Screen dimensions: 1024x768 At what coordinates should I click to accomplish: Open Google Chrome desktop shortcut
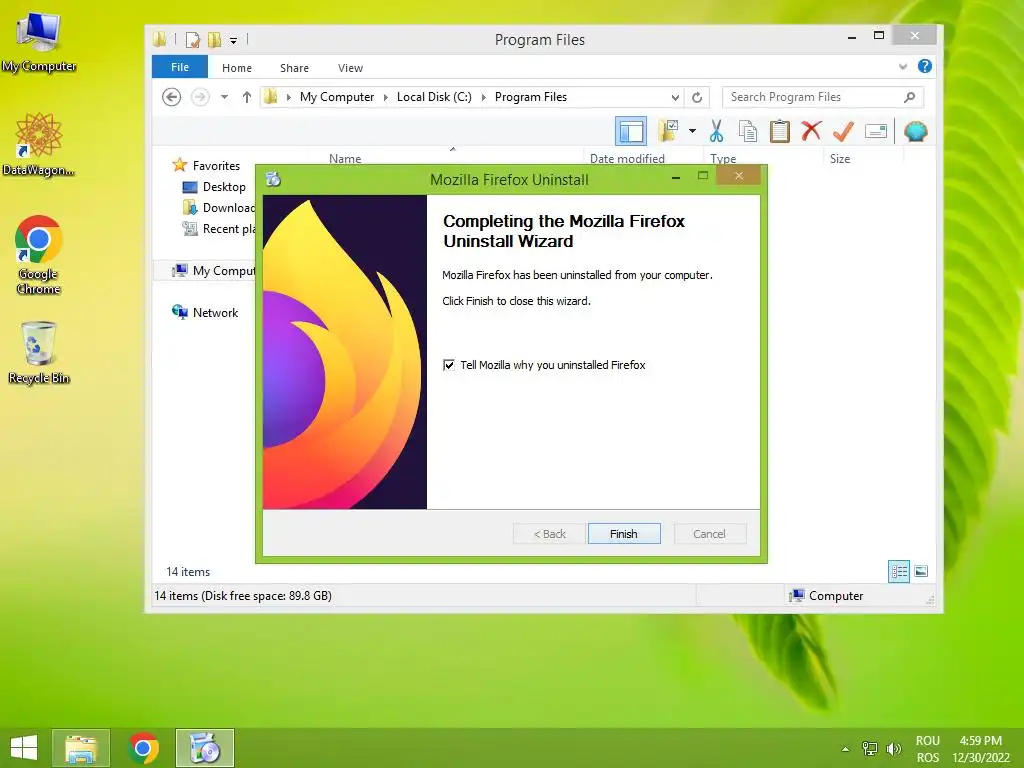point(39,255)
